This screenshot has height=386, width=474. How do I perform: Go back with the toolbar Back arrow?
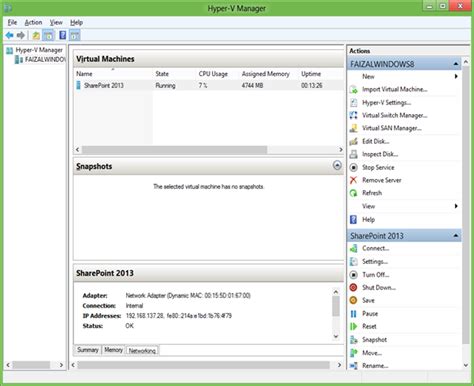point(10,35)
